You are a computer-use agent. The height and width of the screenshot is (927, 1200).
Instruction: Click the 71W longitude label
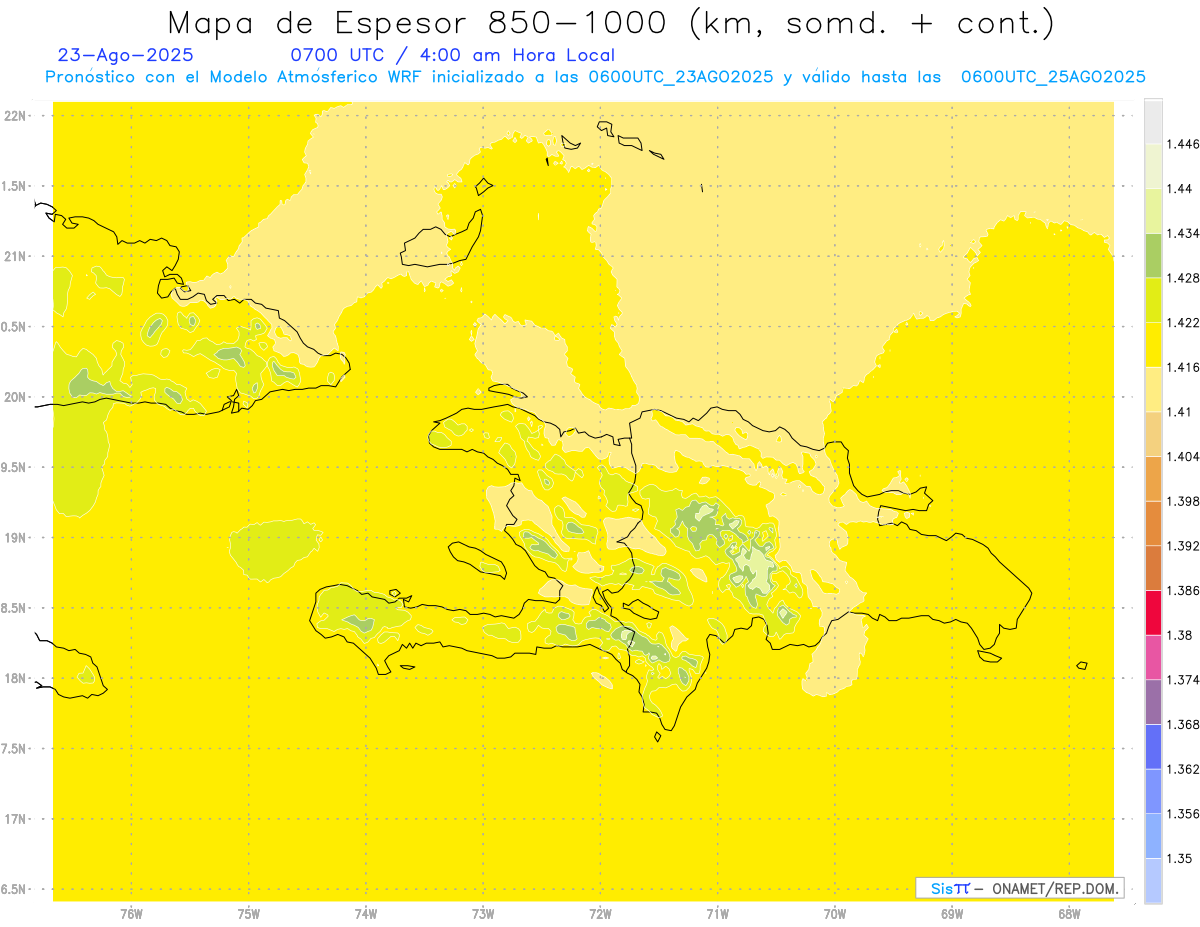coord(717,913)
